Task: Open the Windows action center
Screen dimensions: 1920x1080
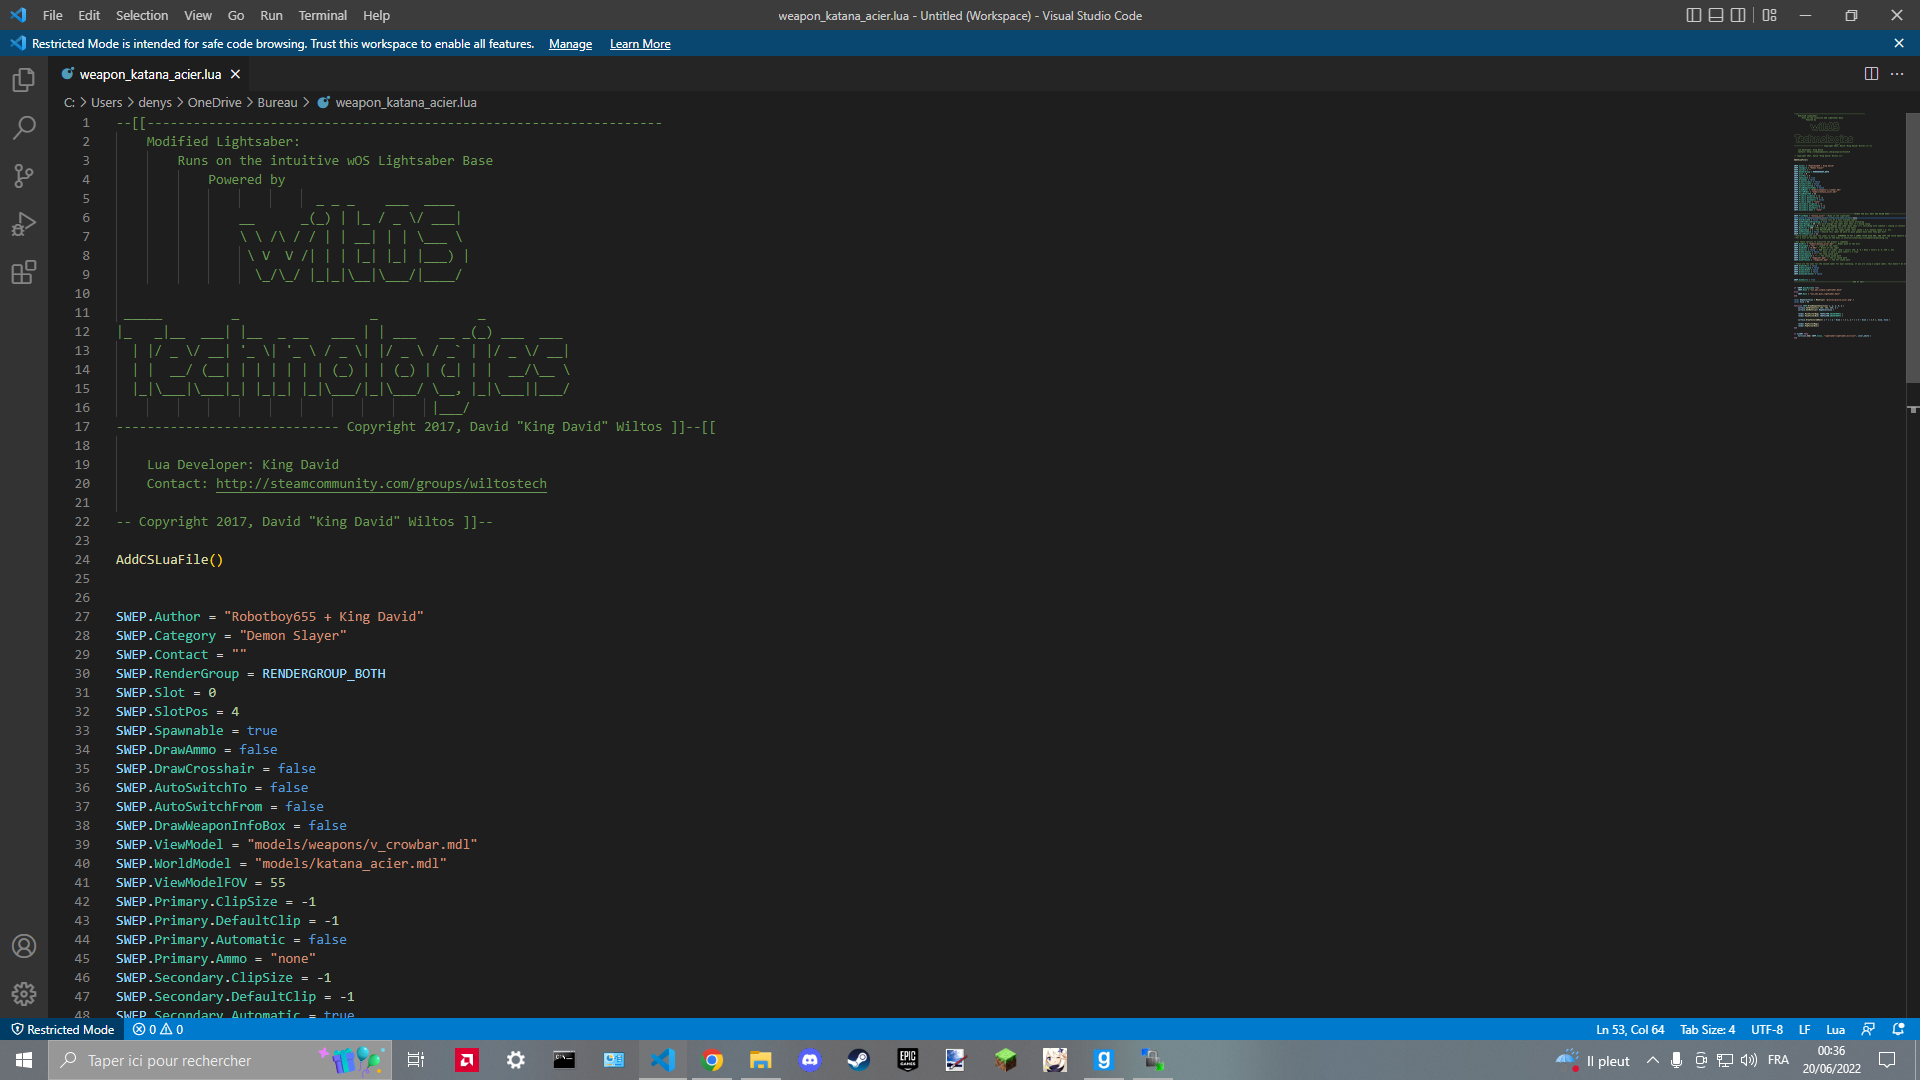Action: click(1887, 1060)
